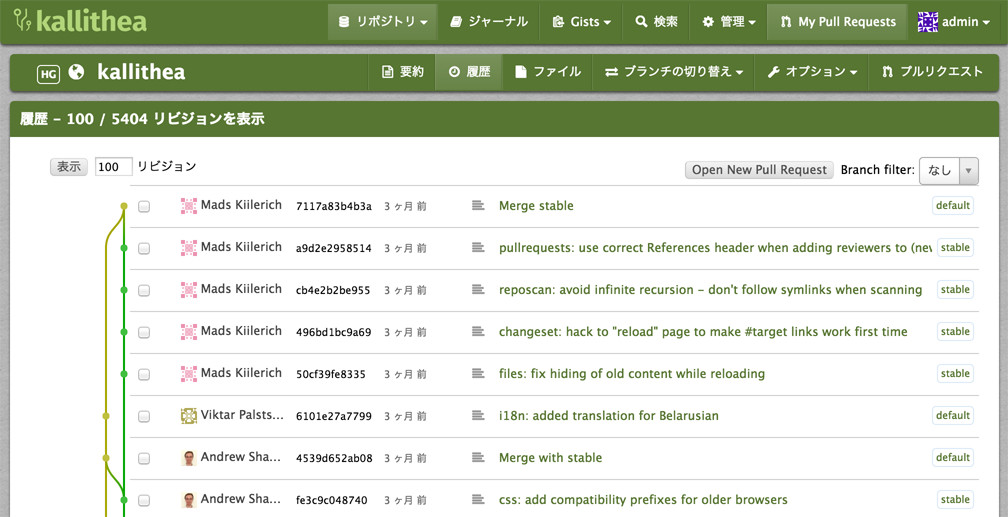Open reposcan avoid infinite recursion commit
The height and width of the screenshot is (517, 1008).
coord(710,290)
